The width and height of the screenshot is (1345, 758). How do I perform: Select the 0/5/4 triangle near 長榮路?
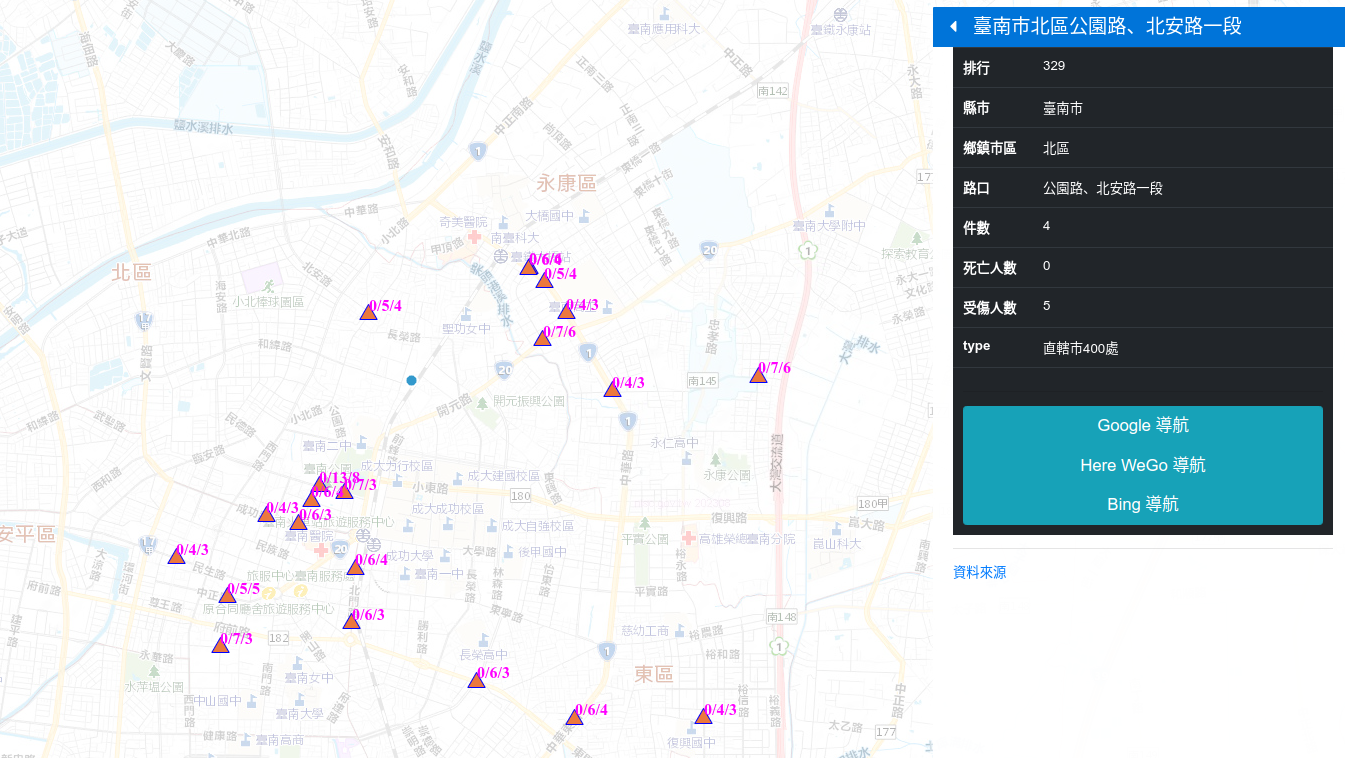[368, 312]
